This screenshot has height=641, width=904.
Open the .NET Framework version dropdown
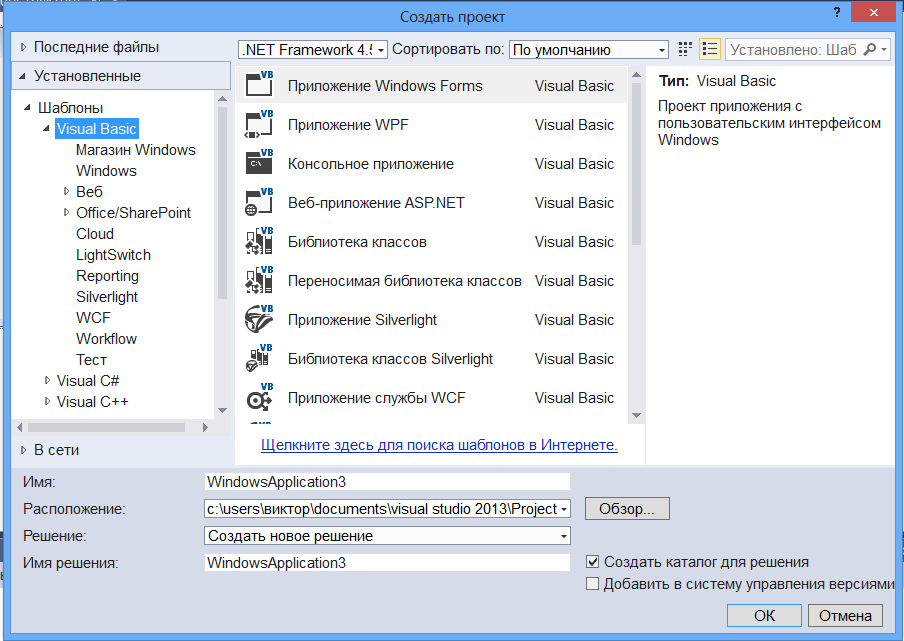tap(313, 50)
